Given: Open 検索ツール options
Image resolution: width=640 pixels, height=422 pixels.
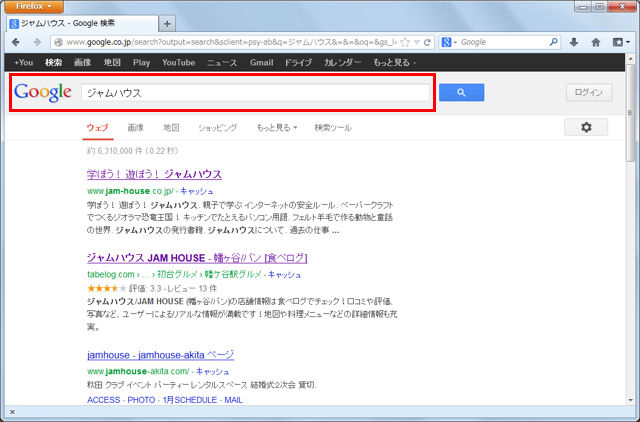Looking at the screenshot, I should [x=333, y=128].
